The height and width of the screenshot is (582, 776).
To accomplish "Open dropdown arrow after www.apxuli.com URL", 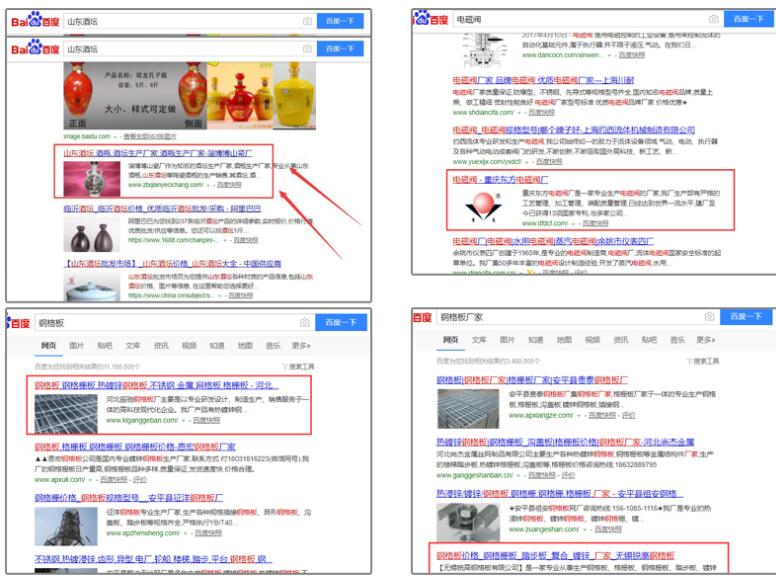I will coord(90,480).
